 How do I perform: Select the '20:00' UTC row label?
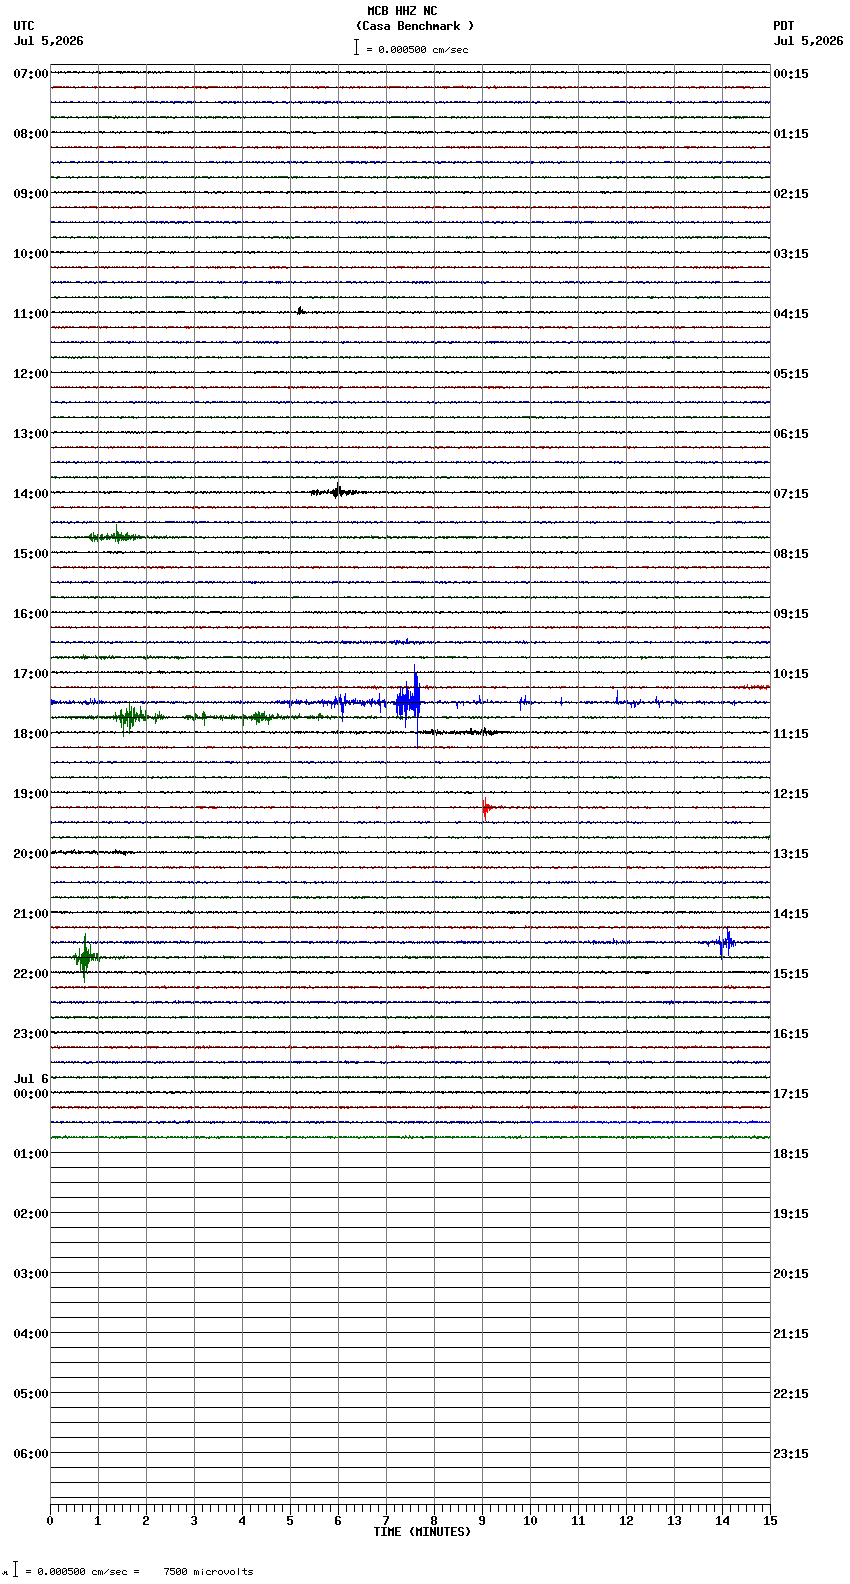point(31,854)
